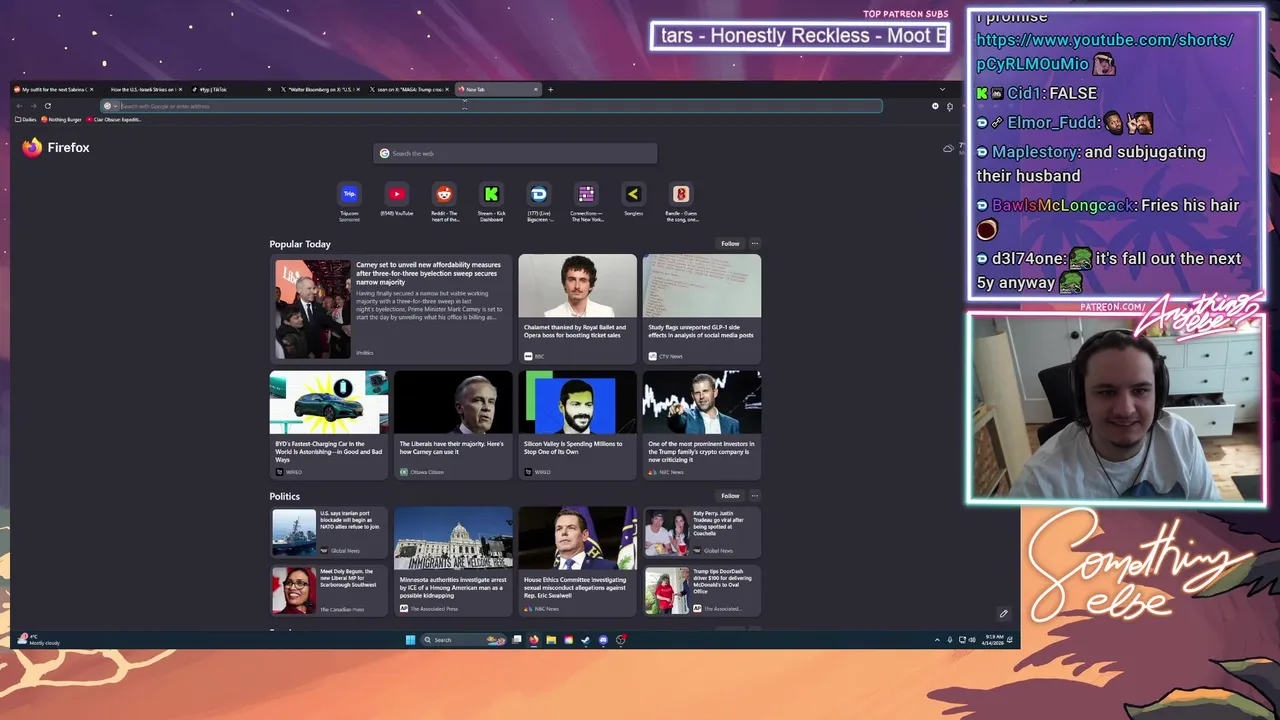The image size is (1280, 720).
Task: Open the BYD Fastest-Charging Car article
Action: point(329,424)
